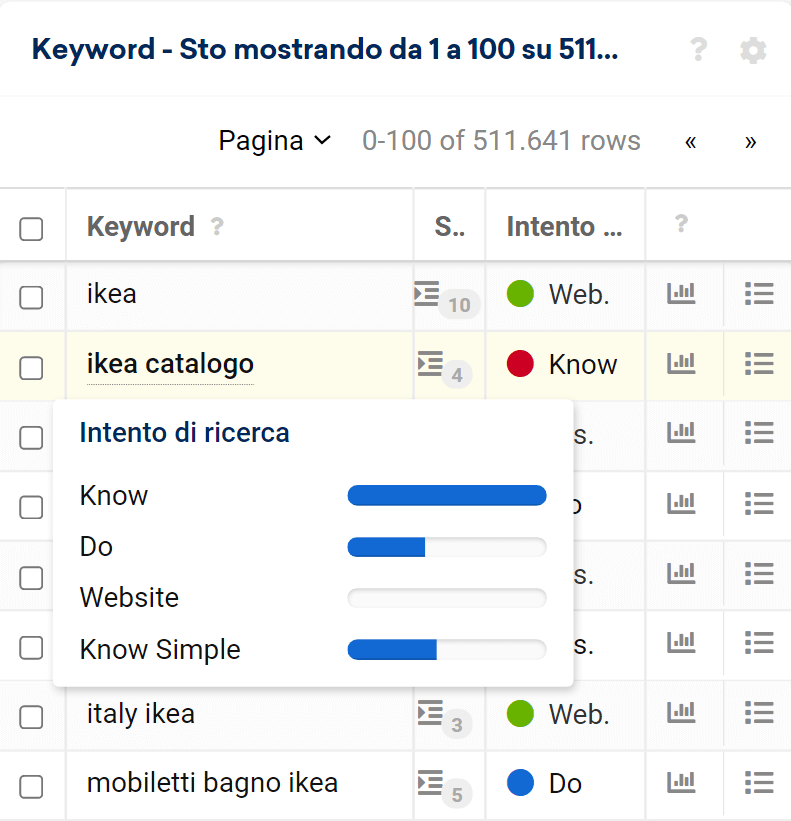Viewport: 791px width, 821px height.
Task: Click the mobiletti bagno ikea keyword text
Action: click(x=212, y=783)
